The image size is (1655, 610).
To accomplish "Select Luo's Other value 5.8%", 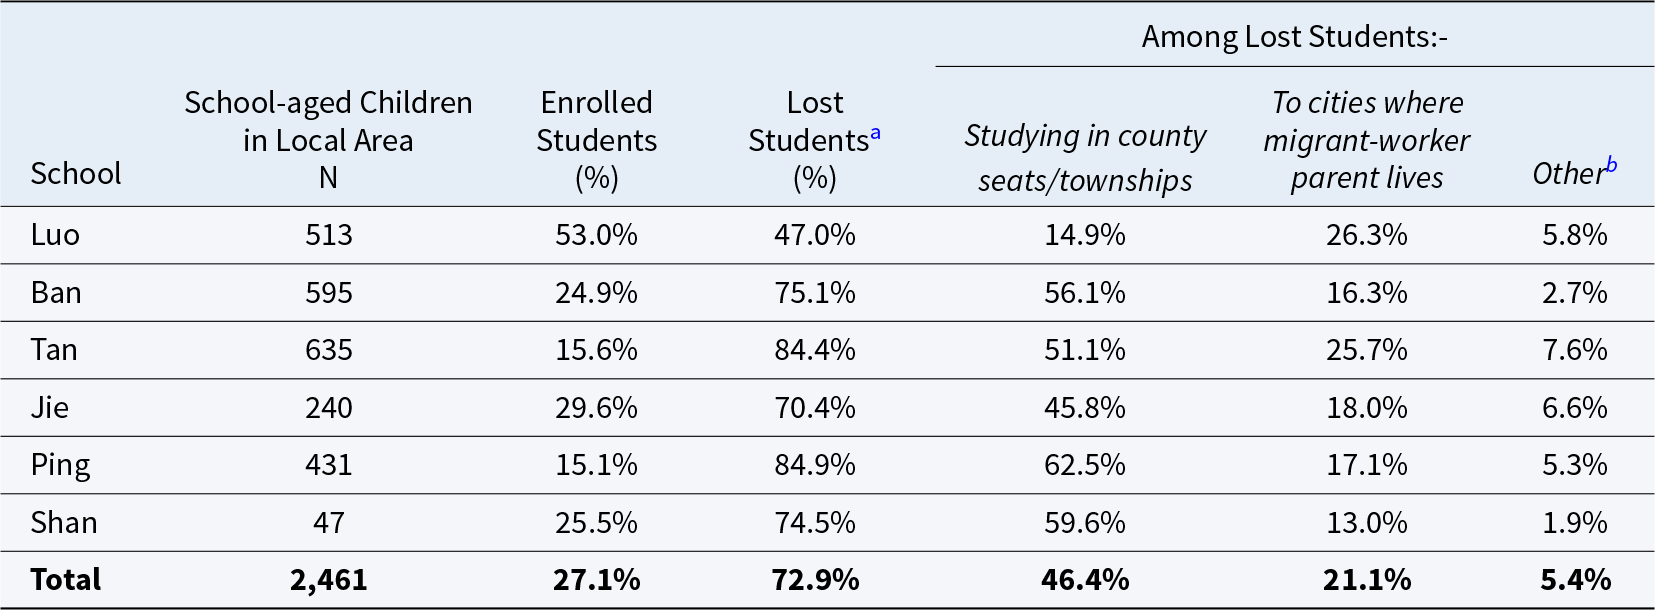I will pyautogui.click(x=1575, y=235).
